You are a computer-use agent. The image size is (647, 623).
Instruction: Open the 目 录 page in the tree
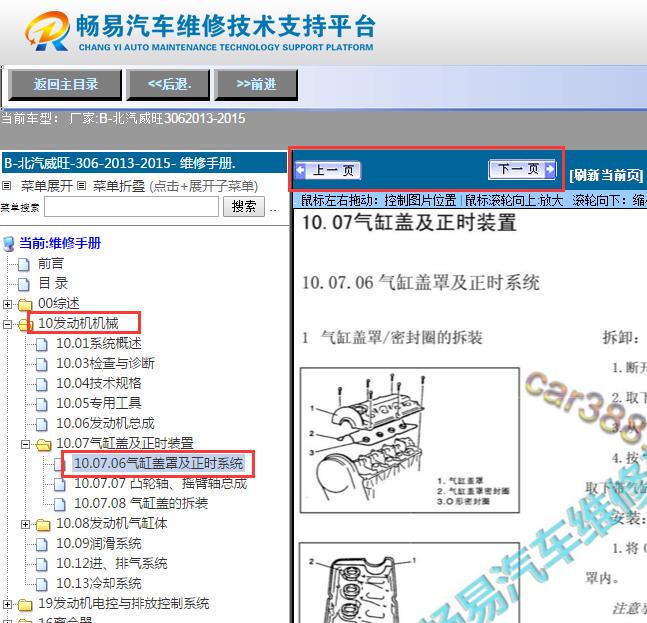point(53,283)
